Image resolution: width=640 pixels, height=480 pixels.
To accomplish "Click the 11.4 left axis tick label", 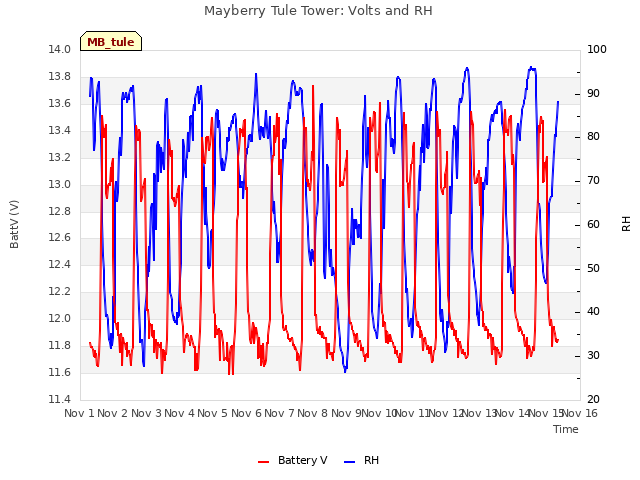I will click(60, 399).
